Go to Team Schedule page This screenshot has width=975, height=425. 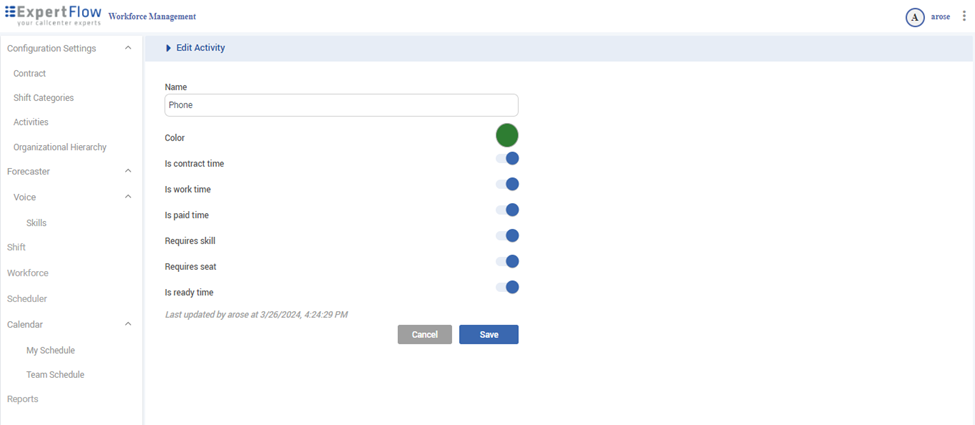pos(55,375)
